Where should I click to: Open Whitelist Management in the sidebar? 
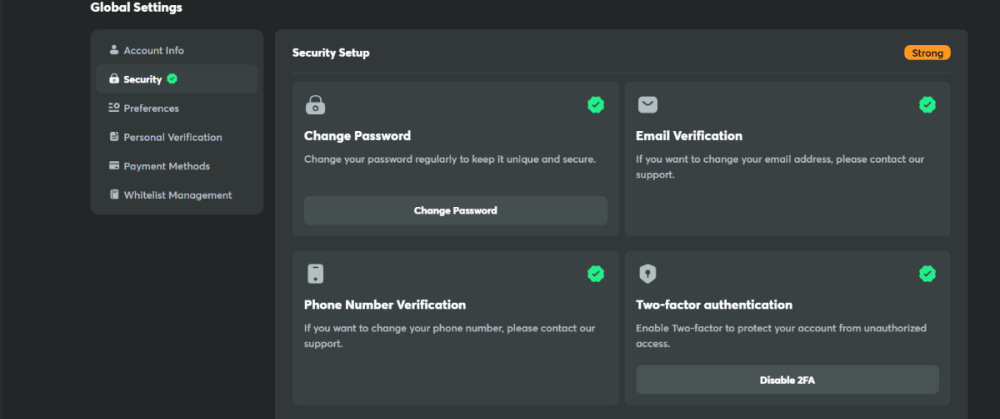pyautogui.click(x=177, y=195)
